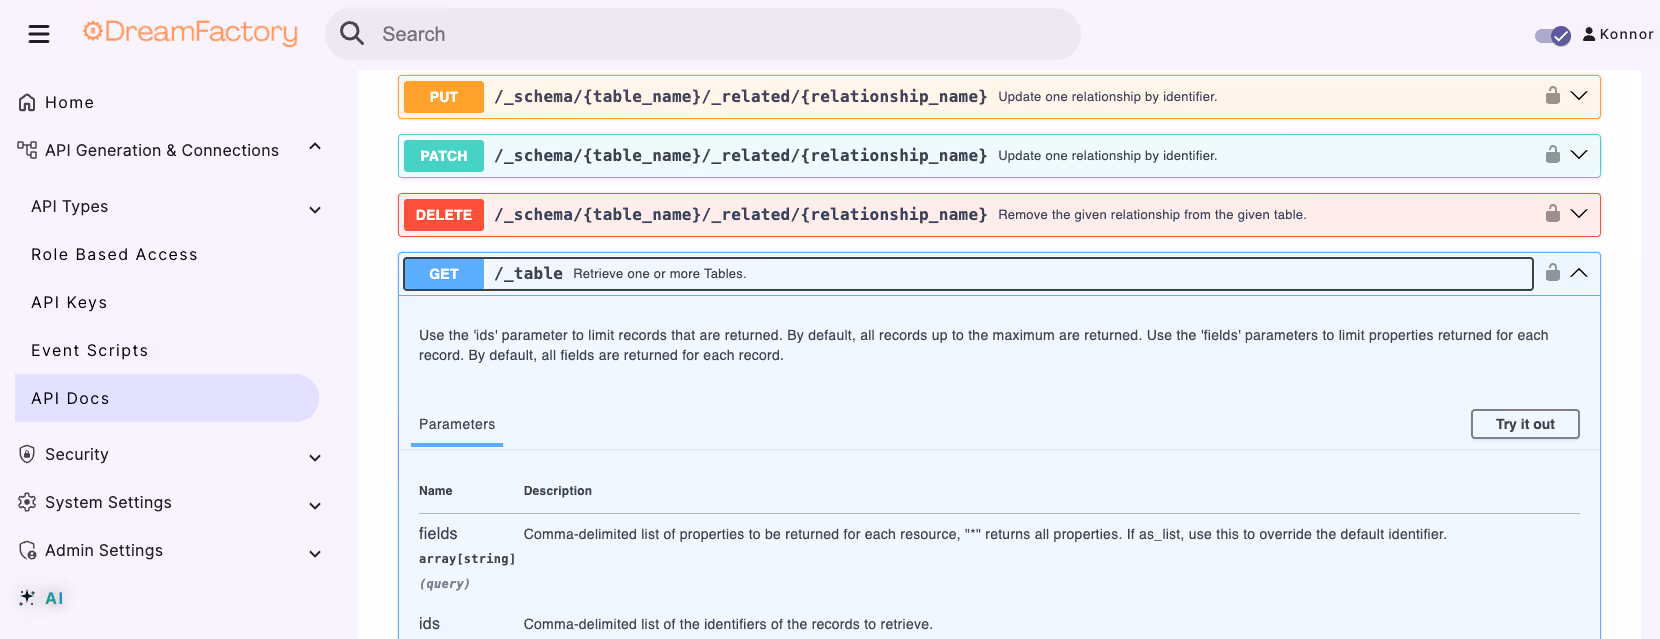Viewport: 1660px width, 639px height.
Task: Click the API Types label
Action: [70, 206]
